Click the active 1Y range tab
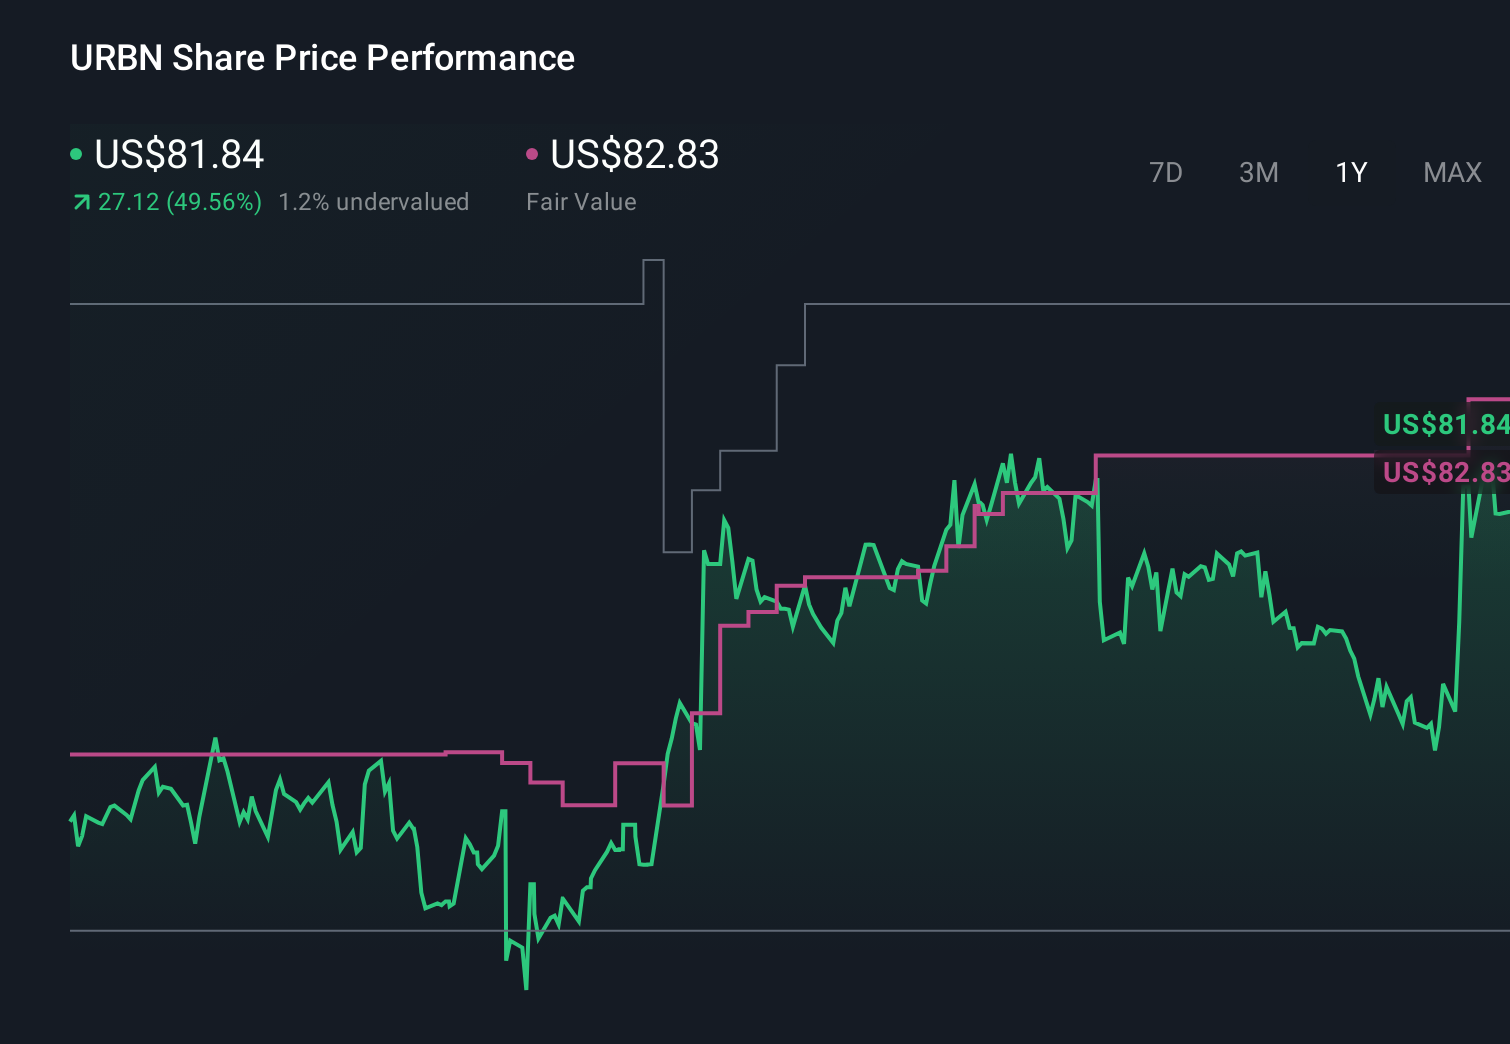Image resolution: width=1510 pixels, height=1044 pixels. point(1350,172)
